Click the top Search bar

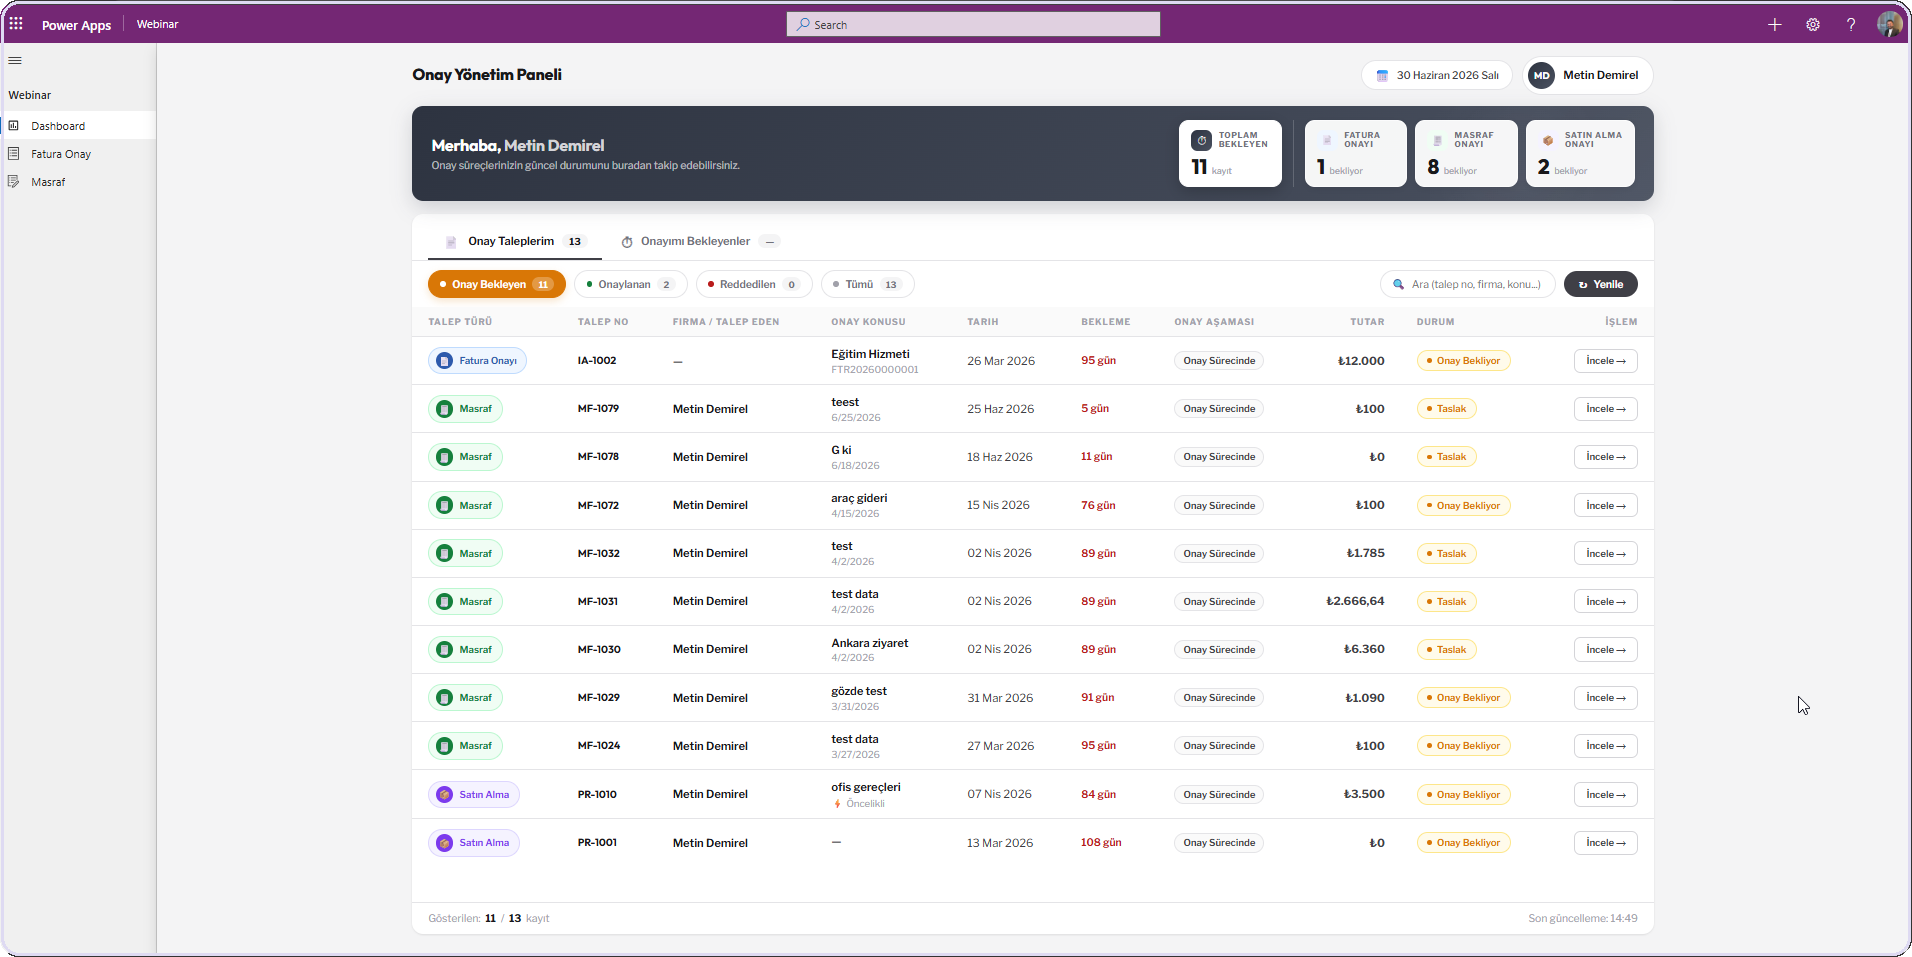pyautogui.click(x=973, y=24)
